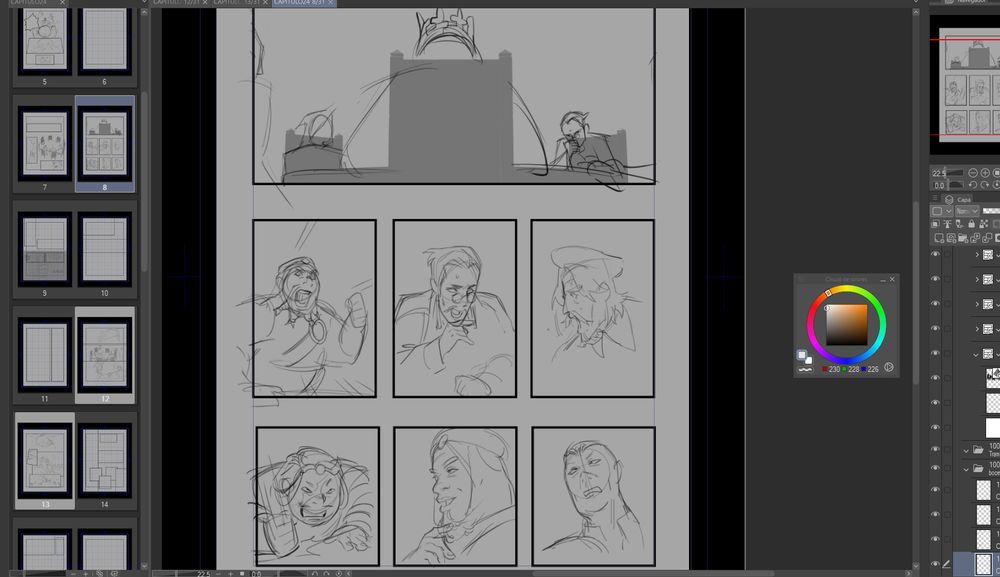Image resolution: width=1000 pixels, height=577 pixels.
Task: Open page 13 thumbnail in page manager
Action: (45, 460)
